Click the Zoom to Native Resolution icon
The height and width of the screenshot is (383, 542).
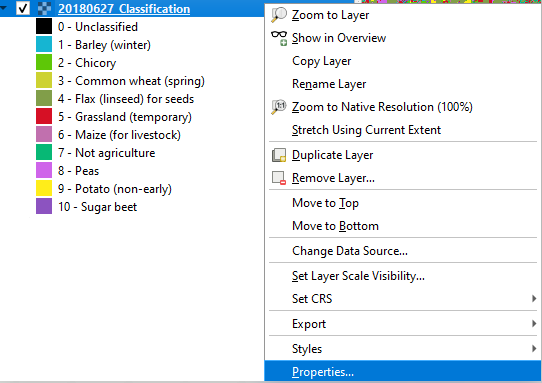tap(279, 107)
